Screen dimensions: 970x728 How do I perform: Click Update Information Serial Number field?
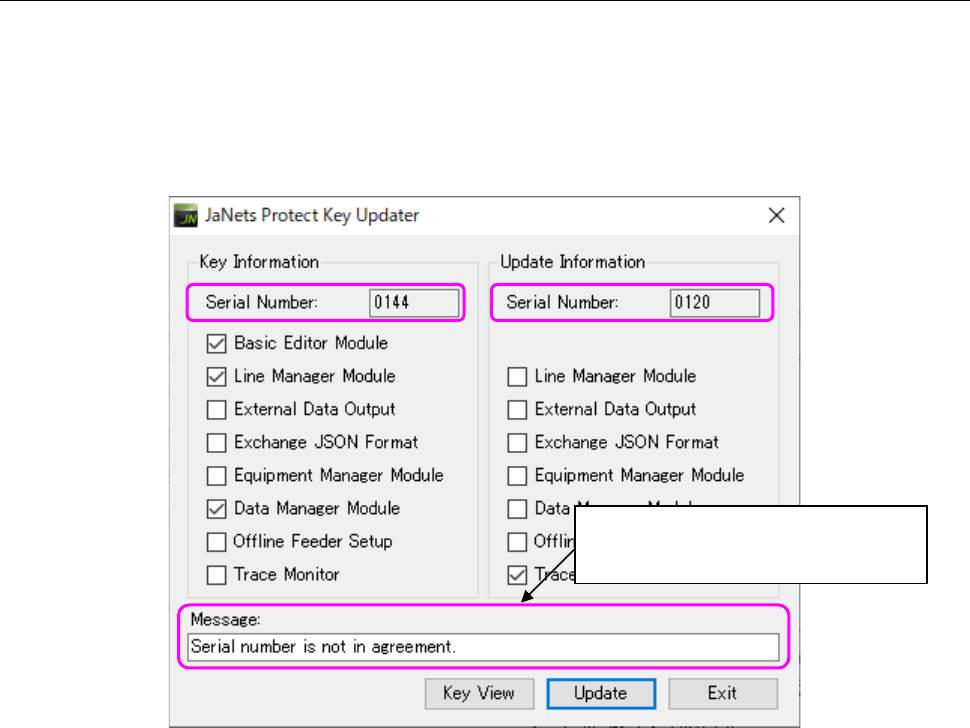[714, 302]
